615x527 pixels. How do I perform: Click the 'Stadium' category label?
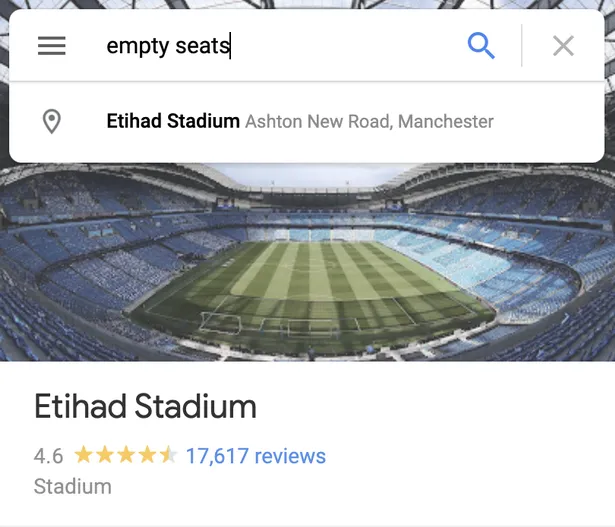73,487
